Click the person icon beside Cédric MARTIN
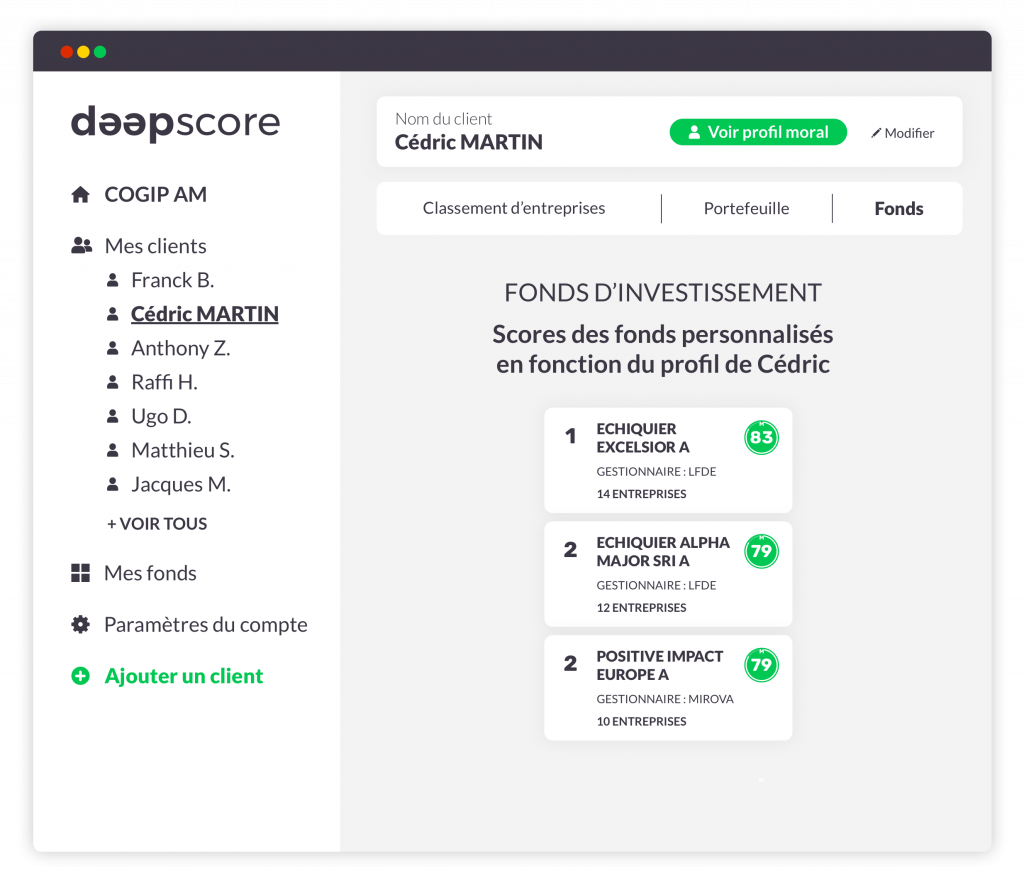The width and height of the screenshot is (1024, 885). pyautogui.click(x=112, y=314)
